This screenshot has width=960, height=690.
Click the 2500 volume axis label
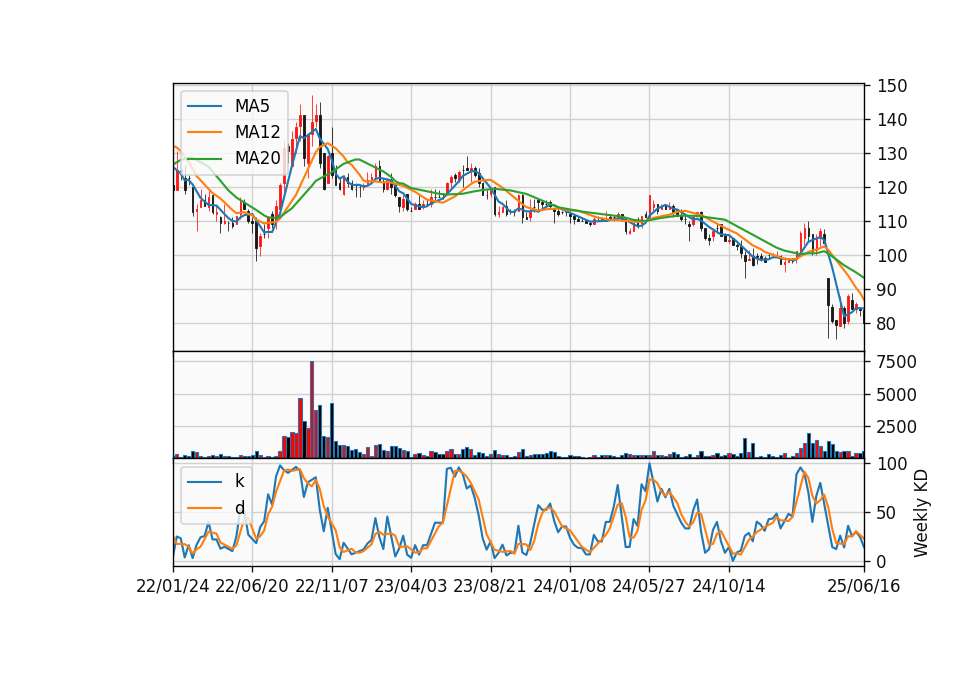[x=897, y=427]
